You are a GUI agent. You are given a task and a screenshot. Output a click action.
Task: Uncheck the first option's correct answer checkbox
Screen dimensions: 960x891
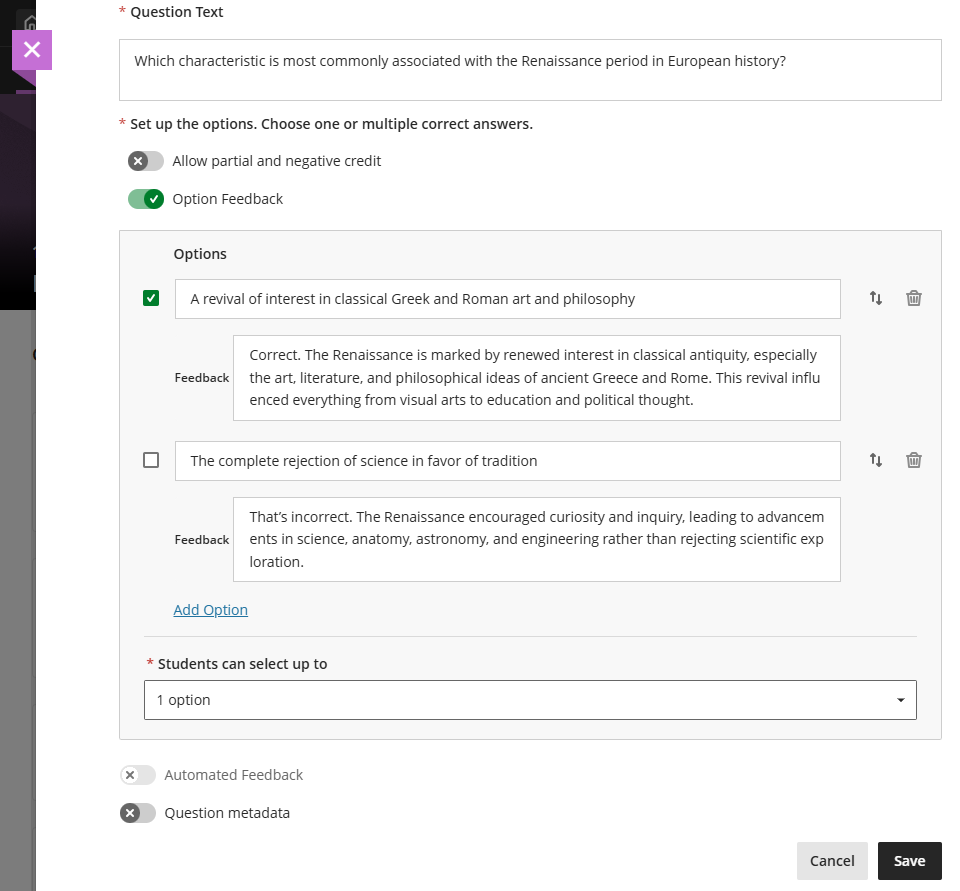tap(151, 297)
